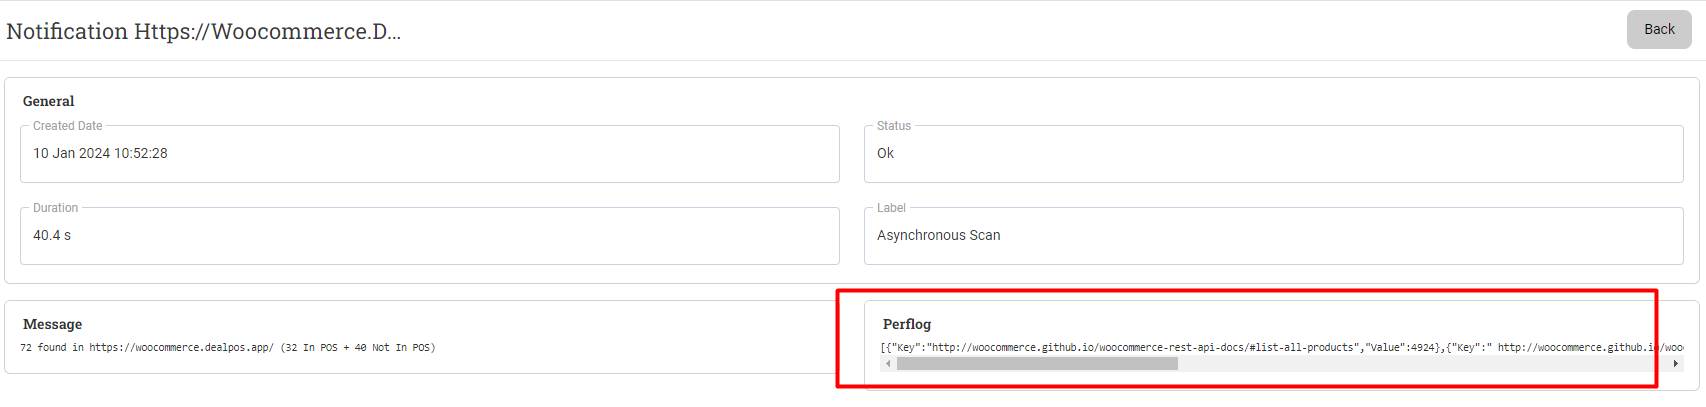Click the Message section heading
The image size is (1706, 407).
52,324
